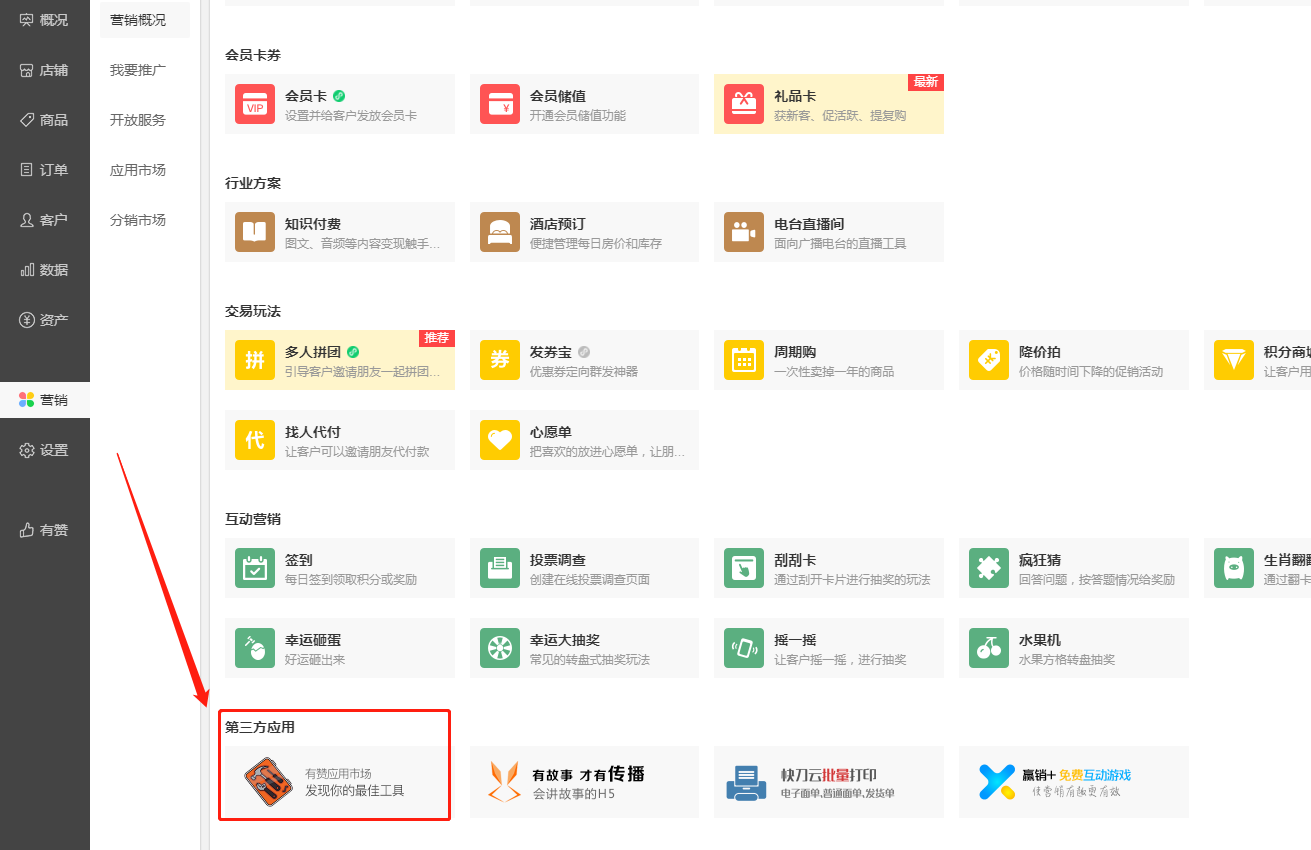Screen dimensions: 1311x850
Task: Open 数据 in the sidebar
Action: pyautogui.click(x=44, y=270)
